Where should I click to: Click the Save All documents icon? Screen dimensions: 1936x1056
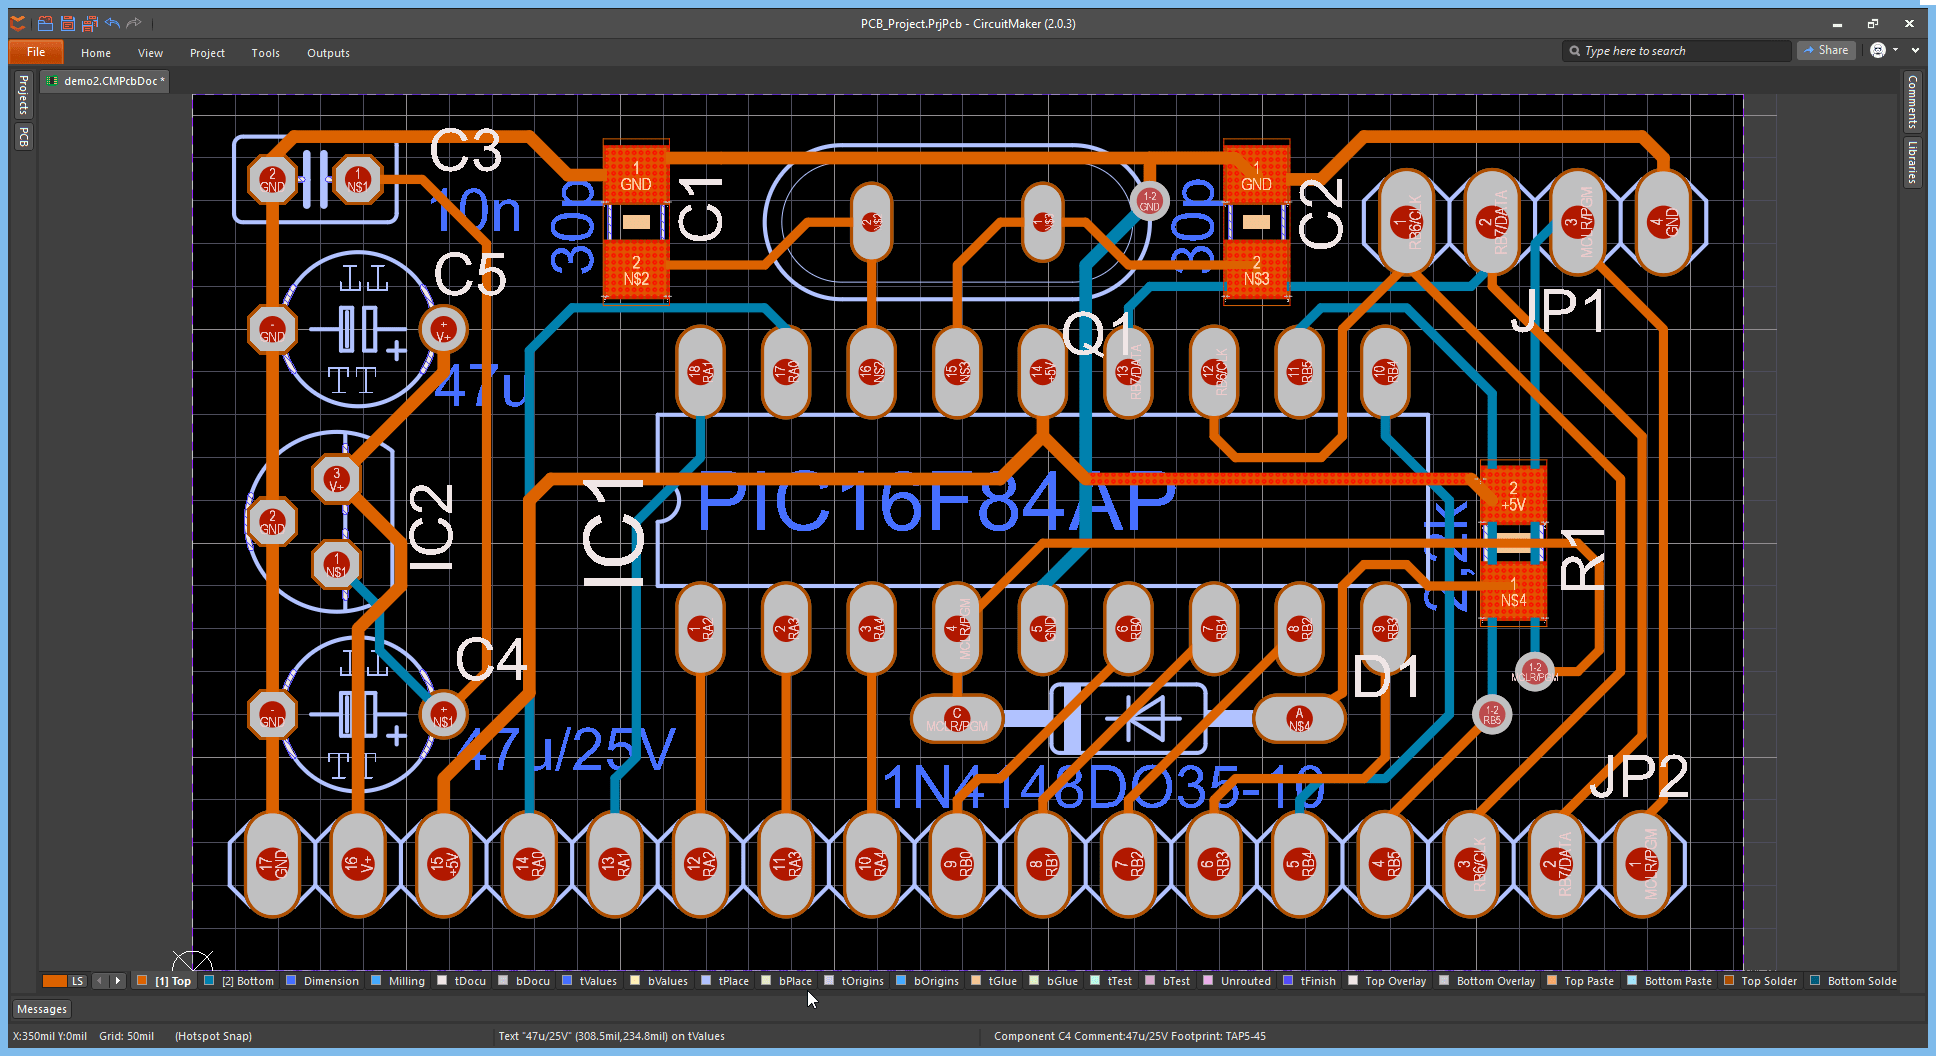(88, 23)
